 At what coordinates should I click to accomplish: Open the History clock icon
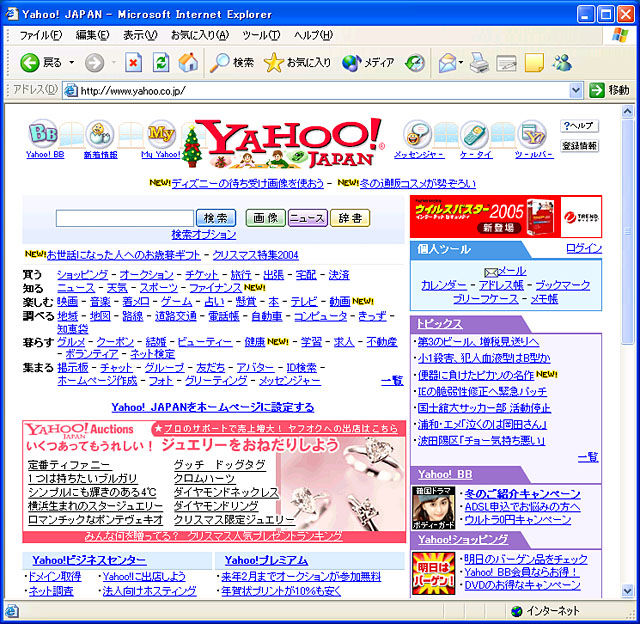pyautogui.click(x=415, y=63)
